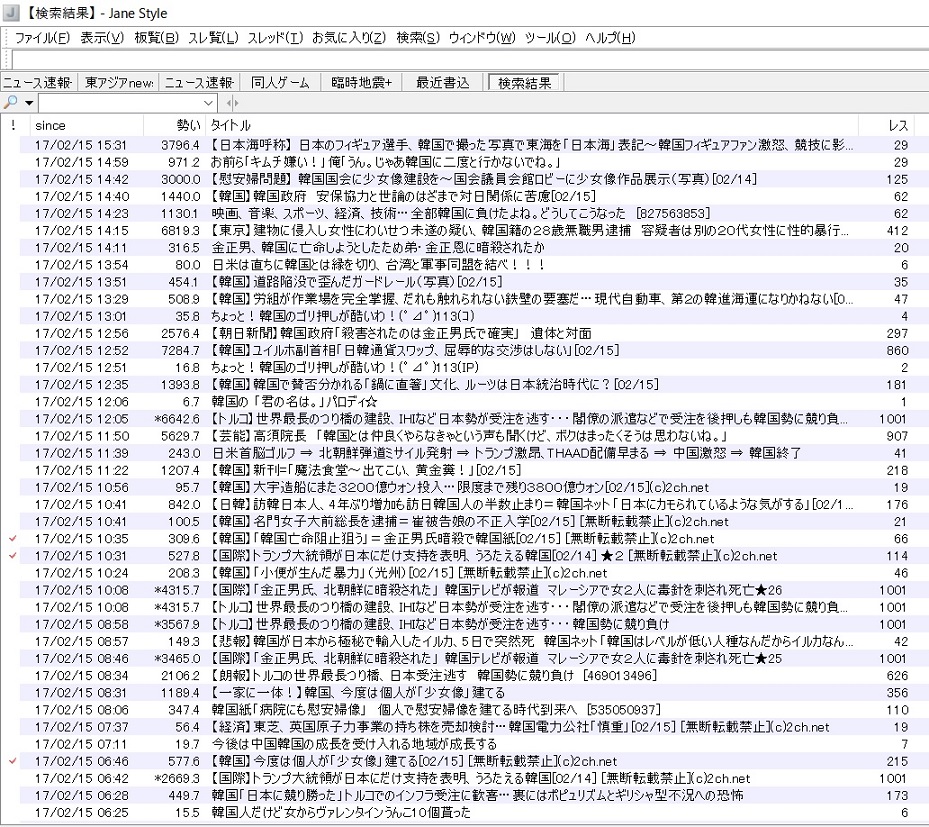
Task: Focus the search text input field
Action: pos(120,103)
